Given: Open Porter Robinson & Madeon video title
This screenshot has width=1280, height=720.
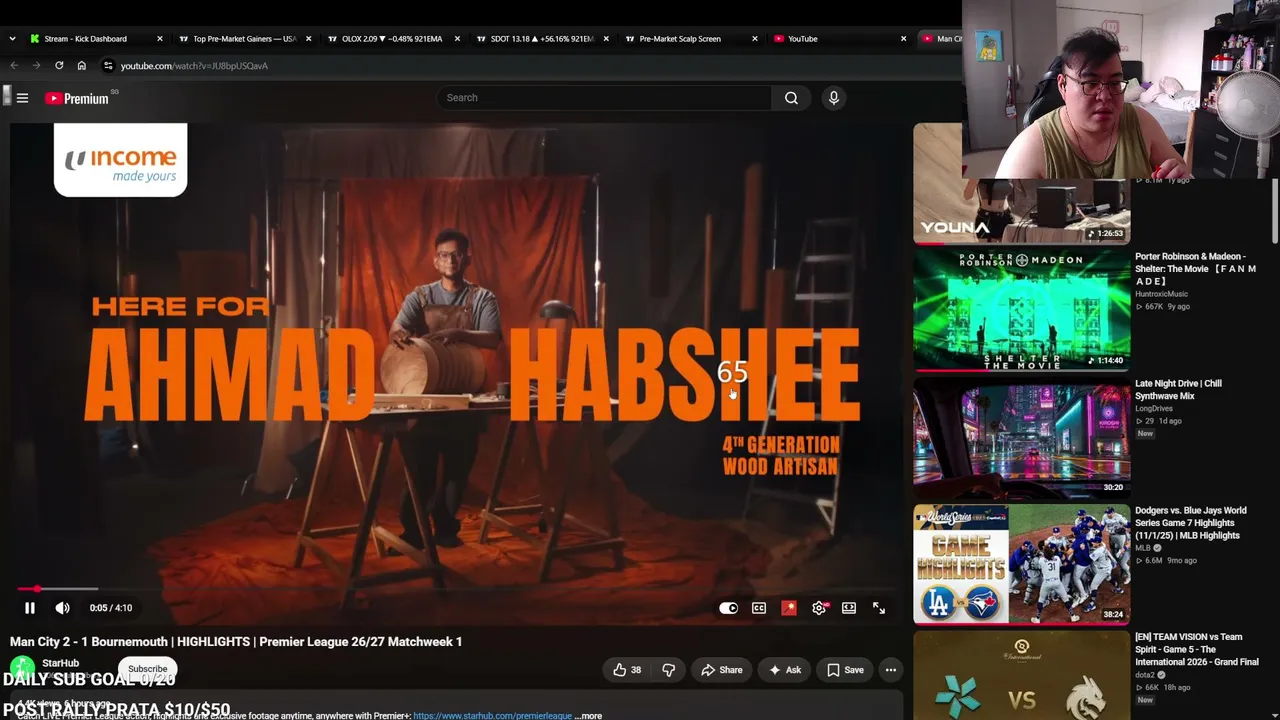Looking at the screenshot, I should pos(1195,269).
